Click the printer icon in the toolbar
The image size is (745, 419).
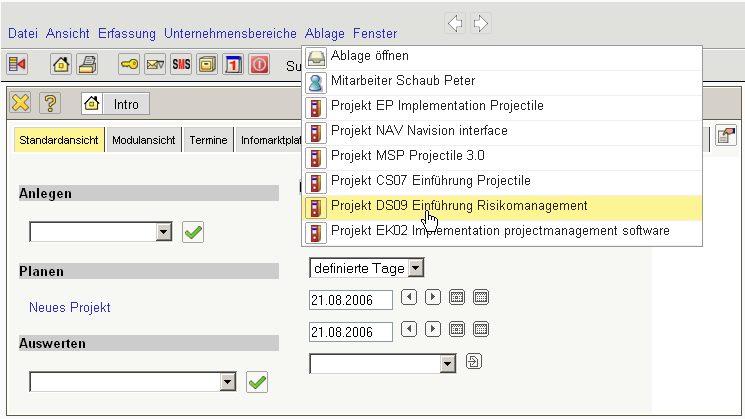coord(87,65)
